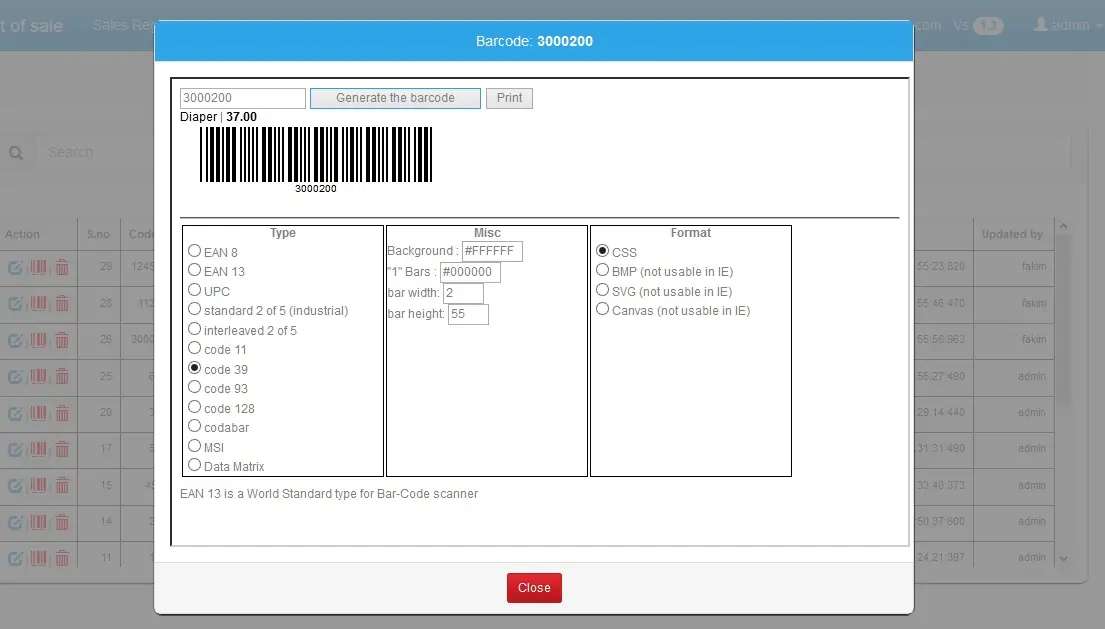
Task: Click barcode icon in row 17
Action: 38,449
